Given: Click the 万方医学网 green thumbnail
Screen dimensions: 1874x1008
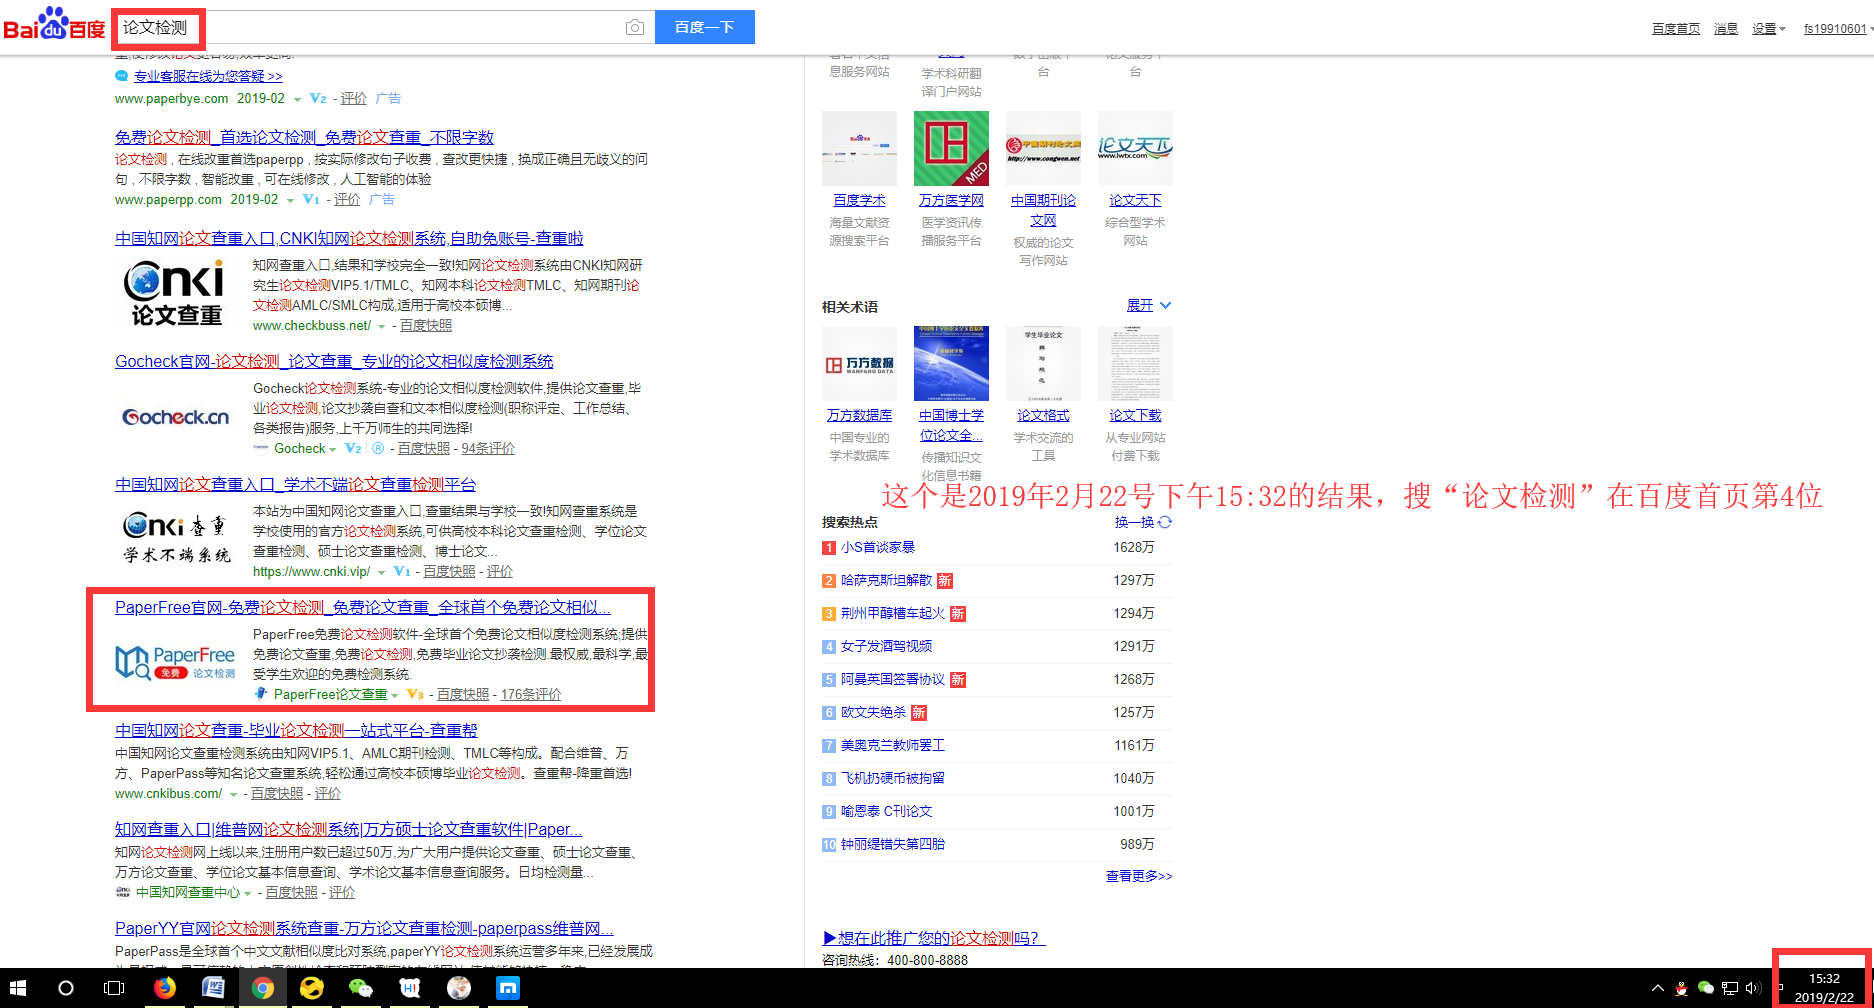Looking at the screenshot, I should click(951, 148).
